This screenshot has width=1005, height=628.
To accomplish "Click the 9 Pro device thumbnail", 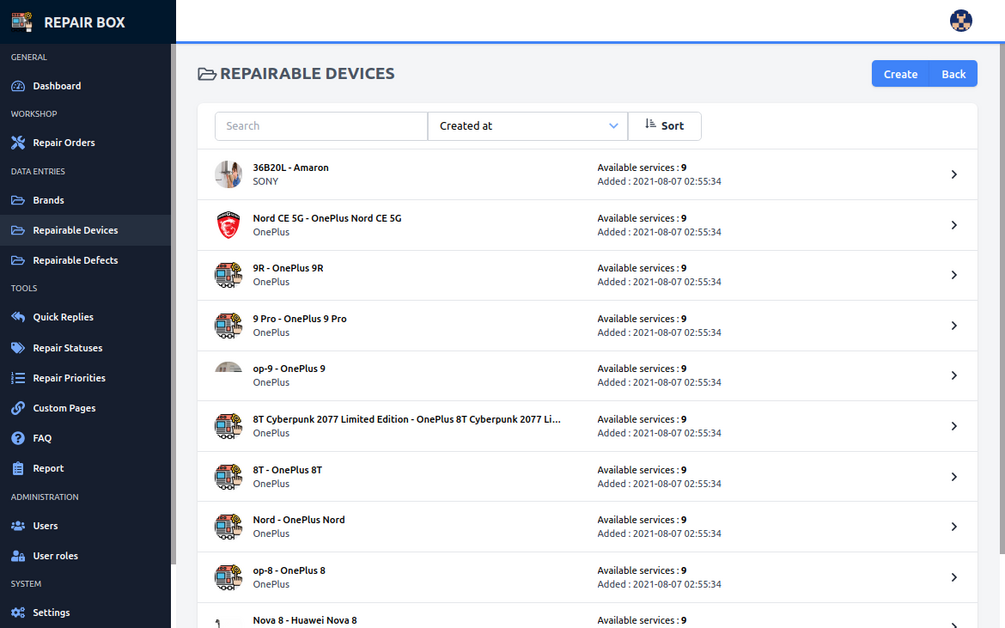I will point(228,326).
